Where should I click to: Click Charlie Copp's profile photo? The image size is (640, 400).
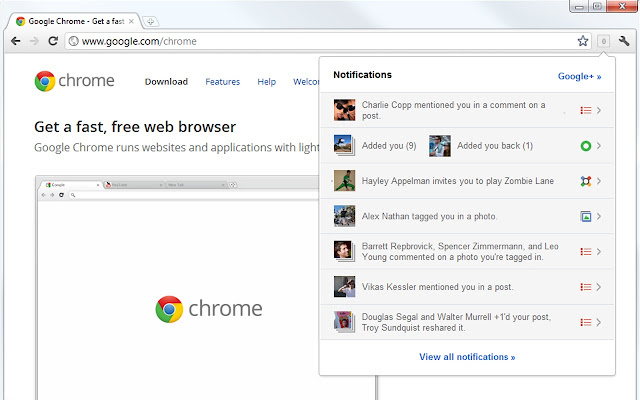pyautogui.click(x=344, y=110)
